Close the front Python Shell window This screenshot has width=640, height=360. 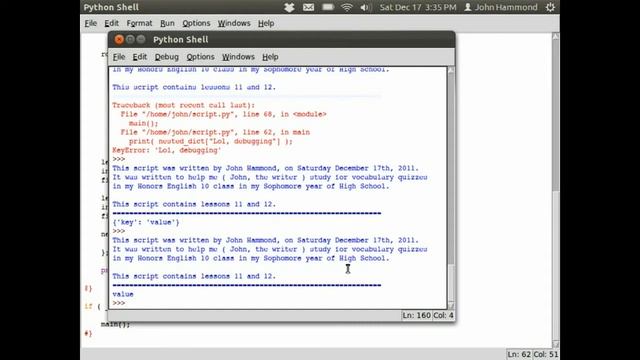(x=119, y=39)
